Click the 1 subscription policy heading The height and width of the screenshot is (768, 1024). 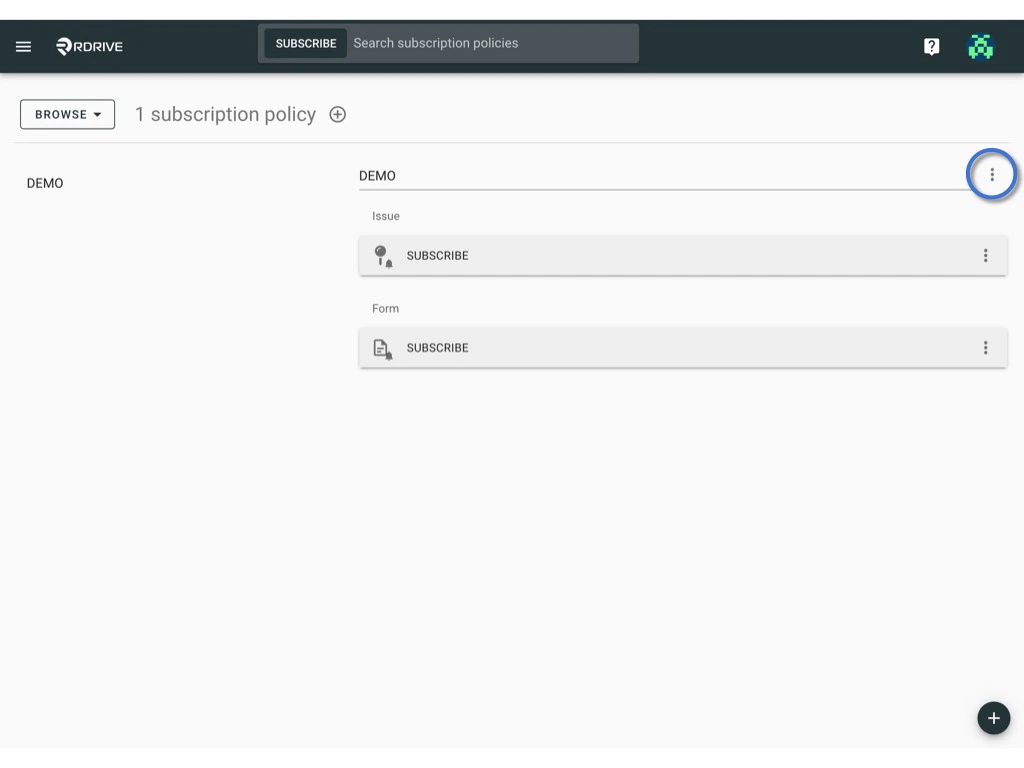click(x=226, y=114)
